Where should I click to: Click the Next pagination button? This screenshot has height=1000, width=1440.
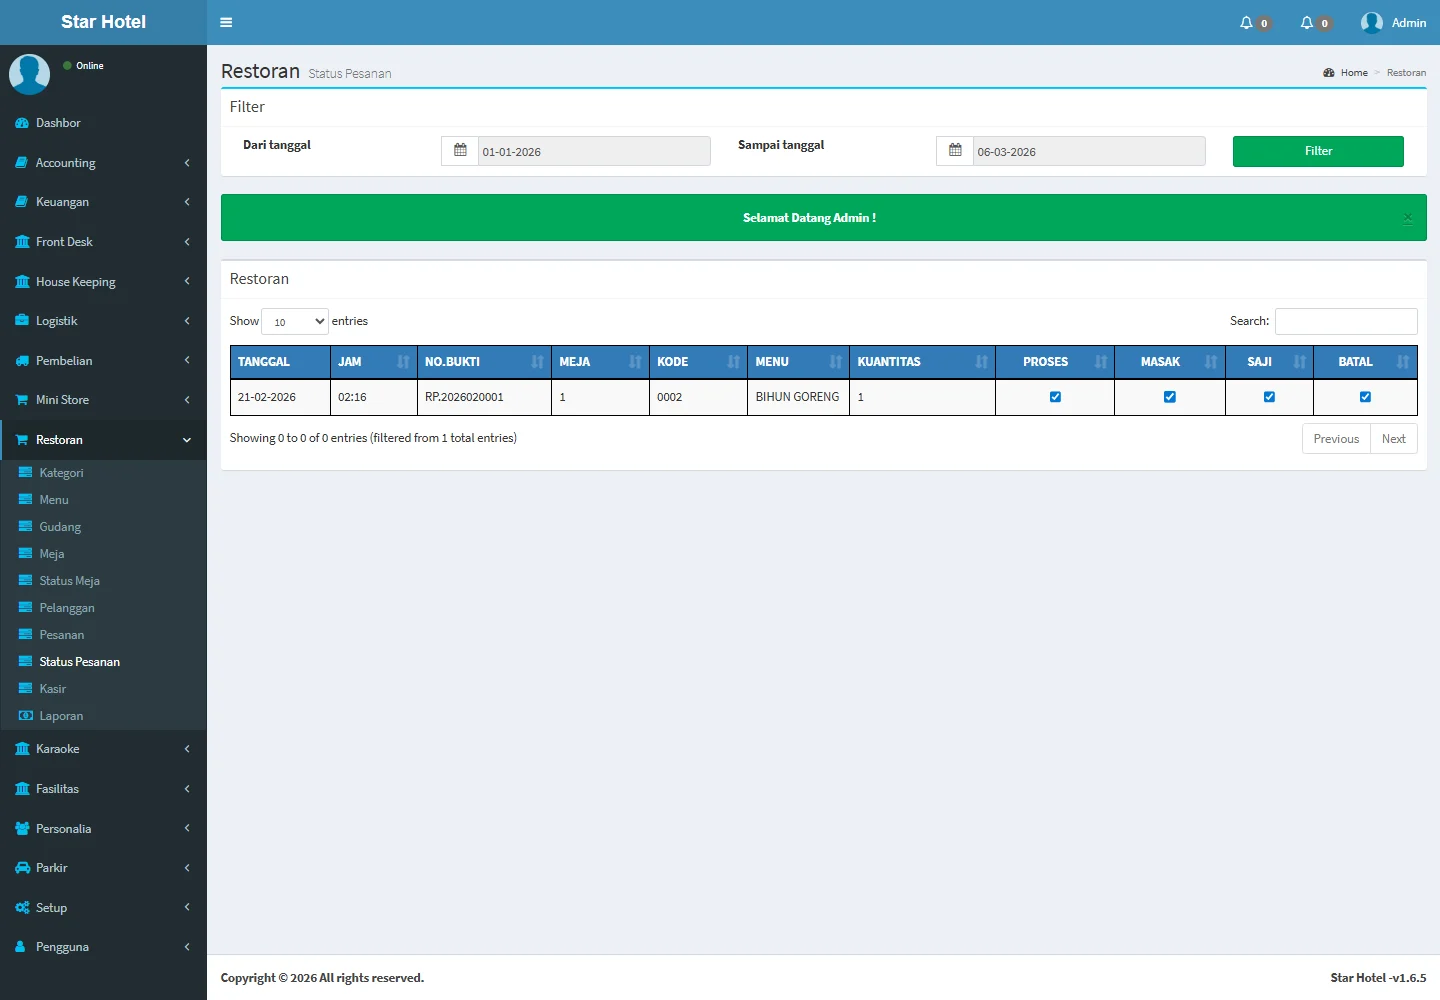[1393, 439]
